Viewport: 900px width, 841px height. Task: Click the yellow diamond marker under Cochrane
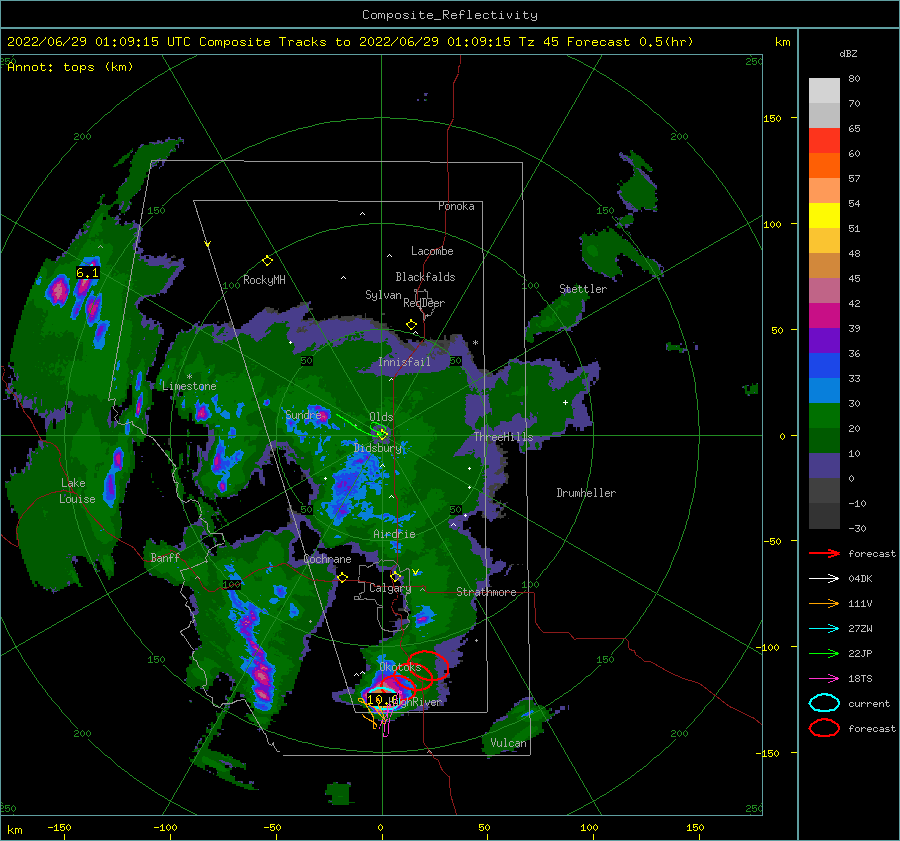tap(343, 577)
